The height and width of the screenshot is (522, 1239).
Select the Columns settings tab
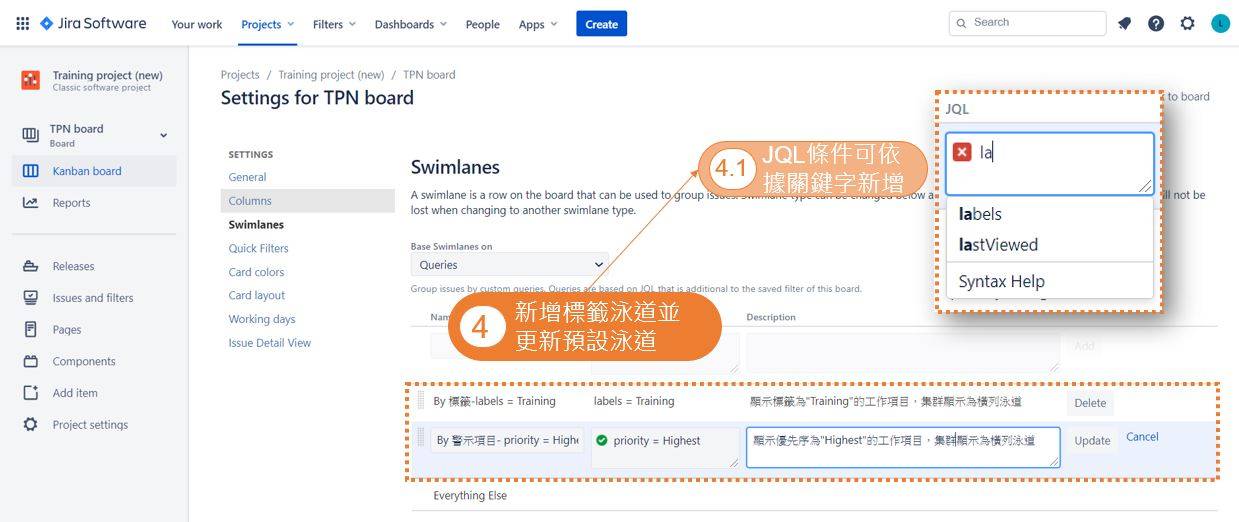[250, 201]
